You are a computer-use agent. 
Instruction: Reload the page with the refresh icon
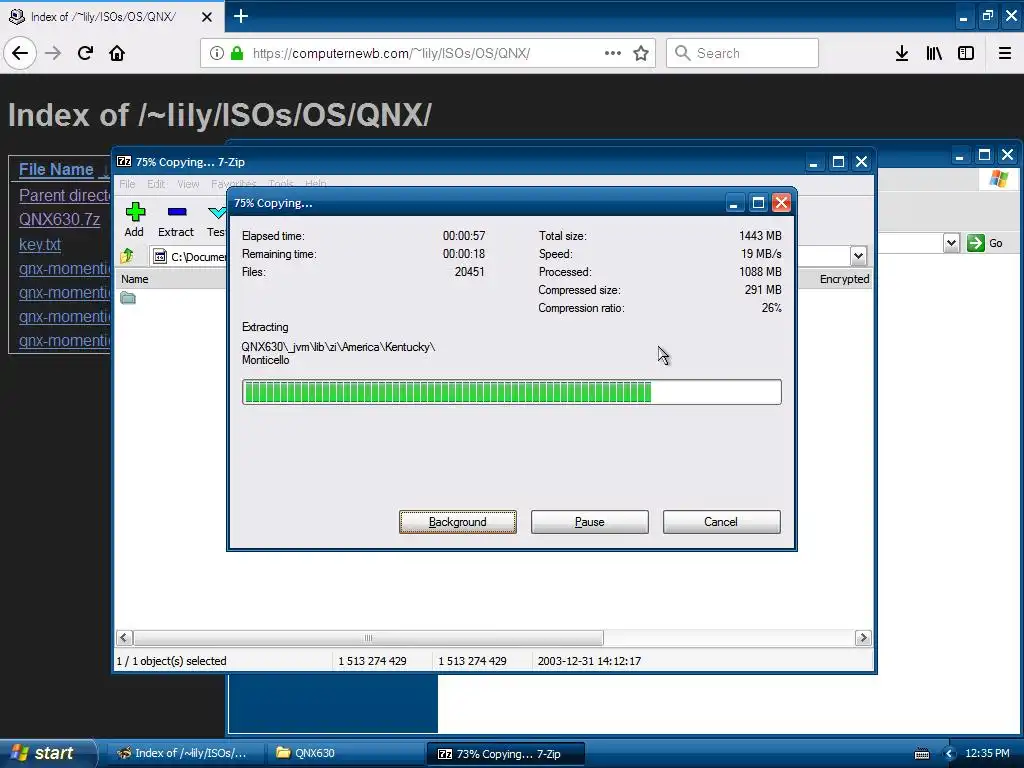click(x=85, y=53)
